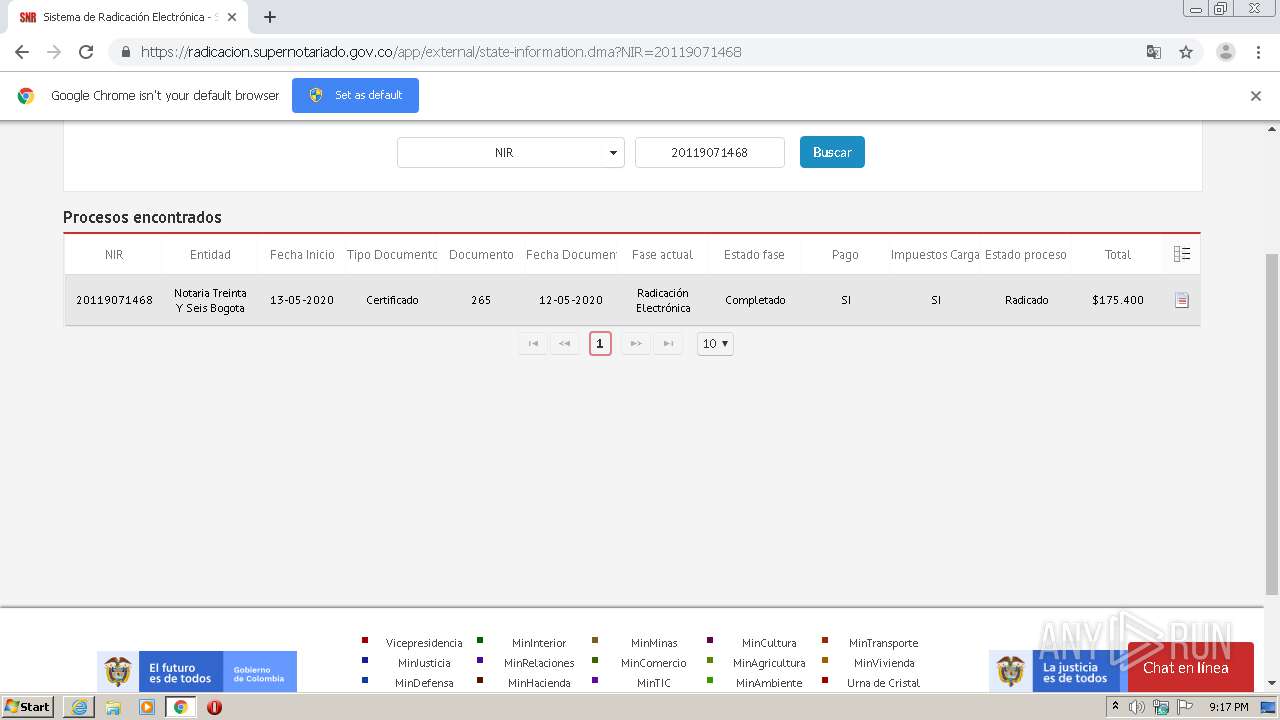Go to previous page of results
Viewport: 1280px width, 720px height.
click(564, 343)
